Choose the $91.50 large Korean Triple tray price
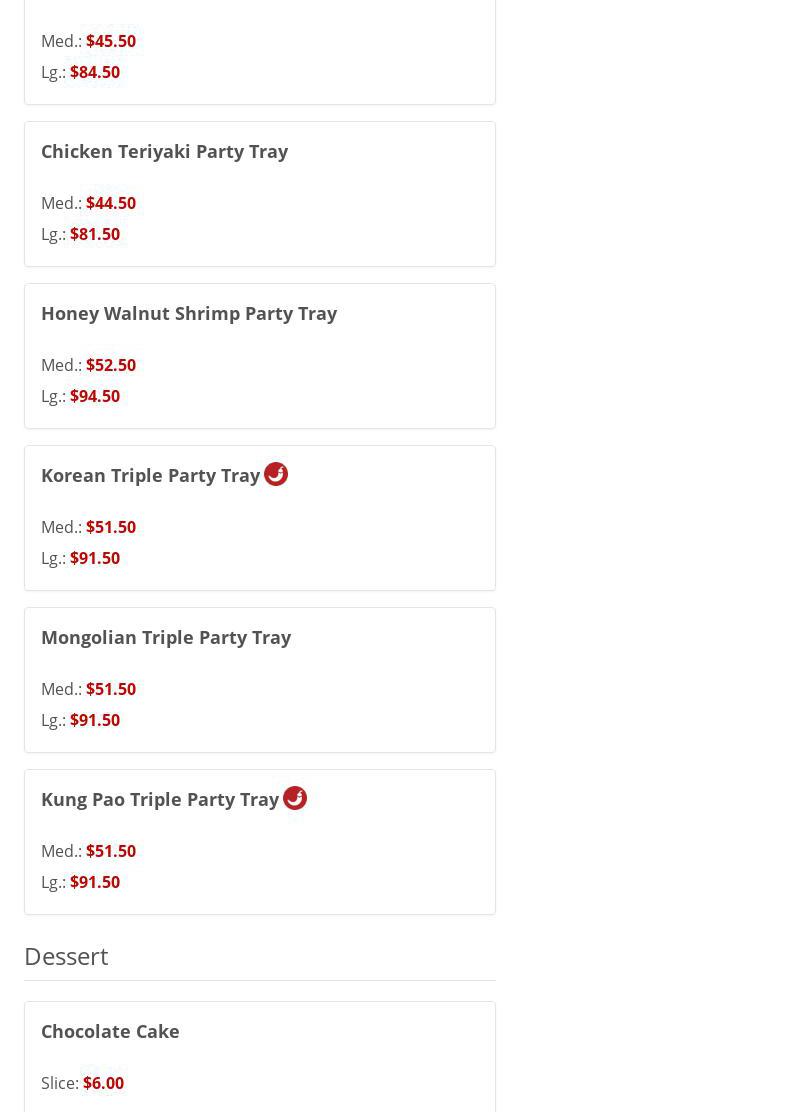Image resolution: width=785 pixels, height=1112 pixels. 95,558
